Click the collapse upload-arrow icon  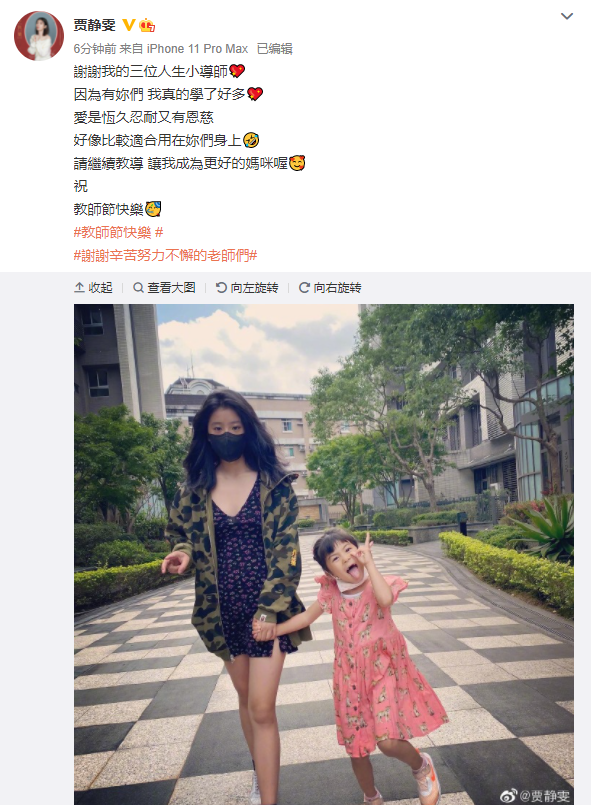point(80,288)
